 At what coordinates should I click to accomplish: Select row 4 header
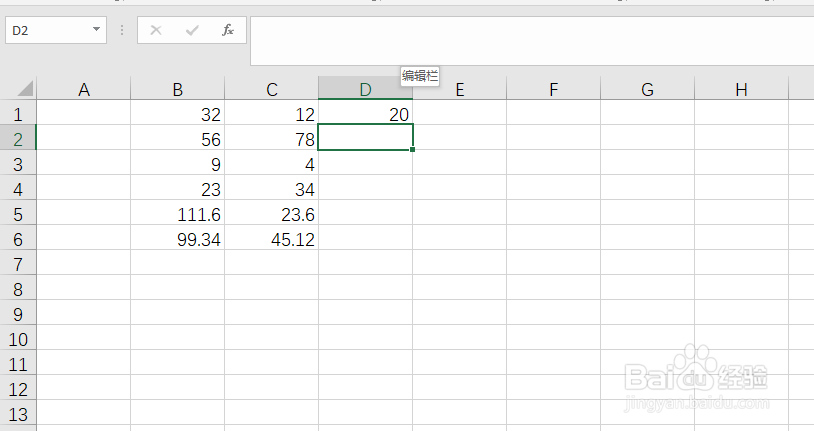pos(18,187)
